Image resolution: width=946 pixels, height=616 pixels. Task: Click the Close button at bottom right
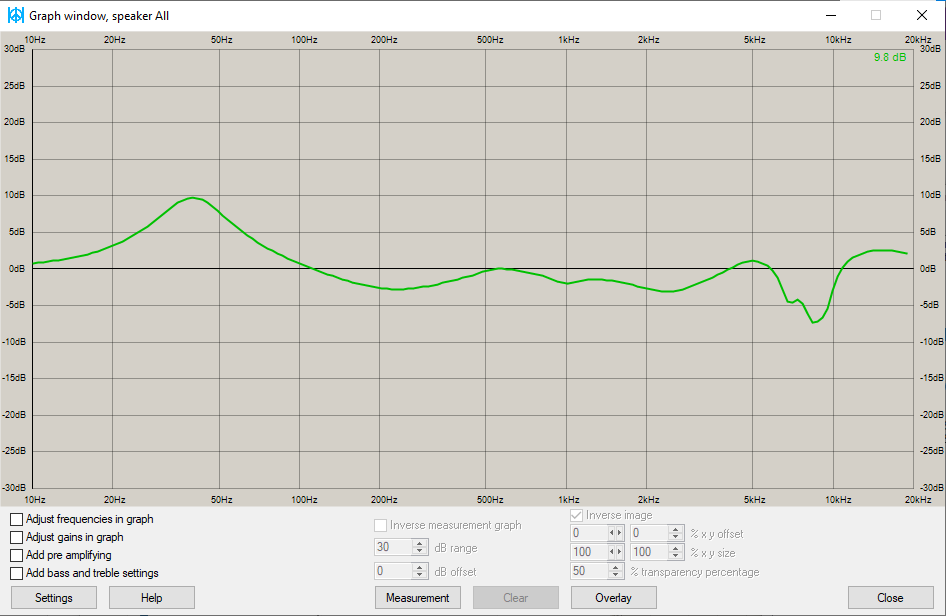[x=890, y=598]
